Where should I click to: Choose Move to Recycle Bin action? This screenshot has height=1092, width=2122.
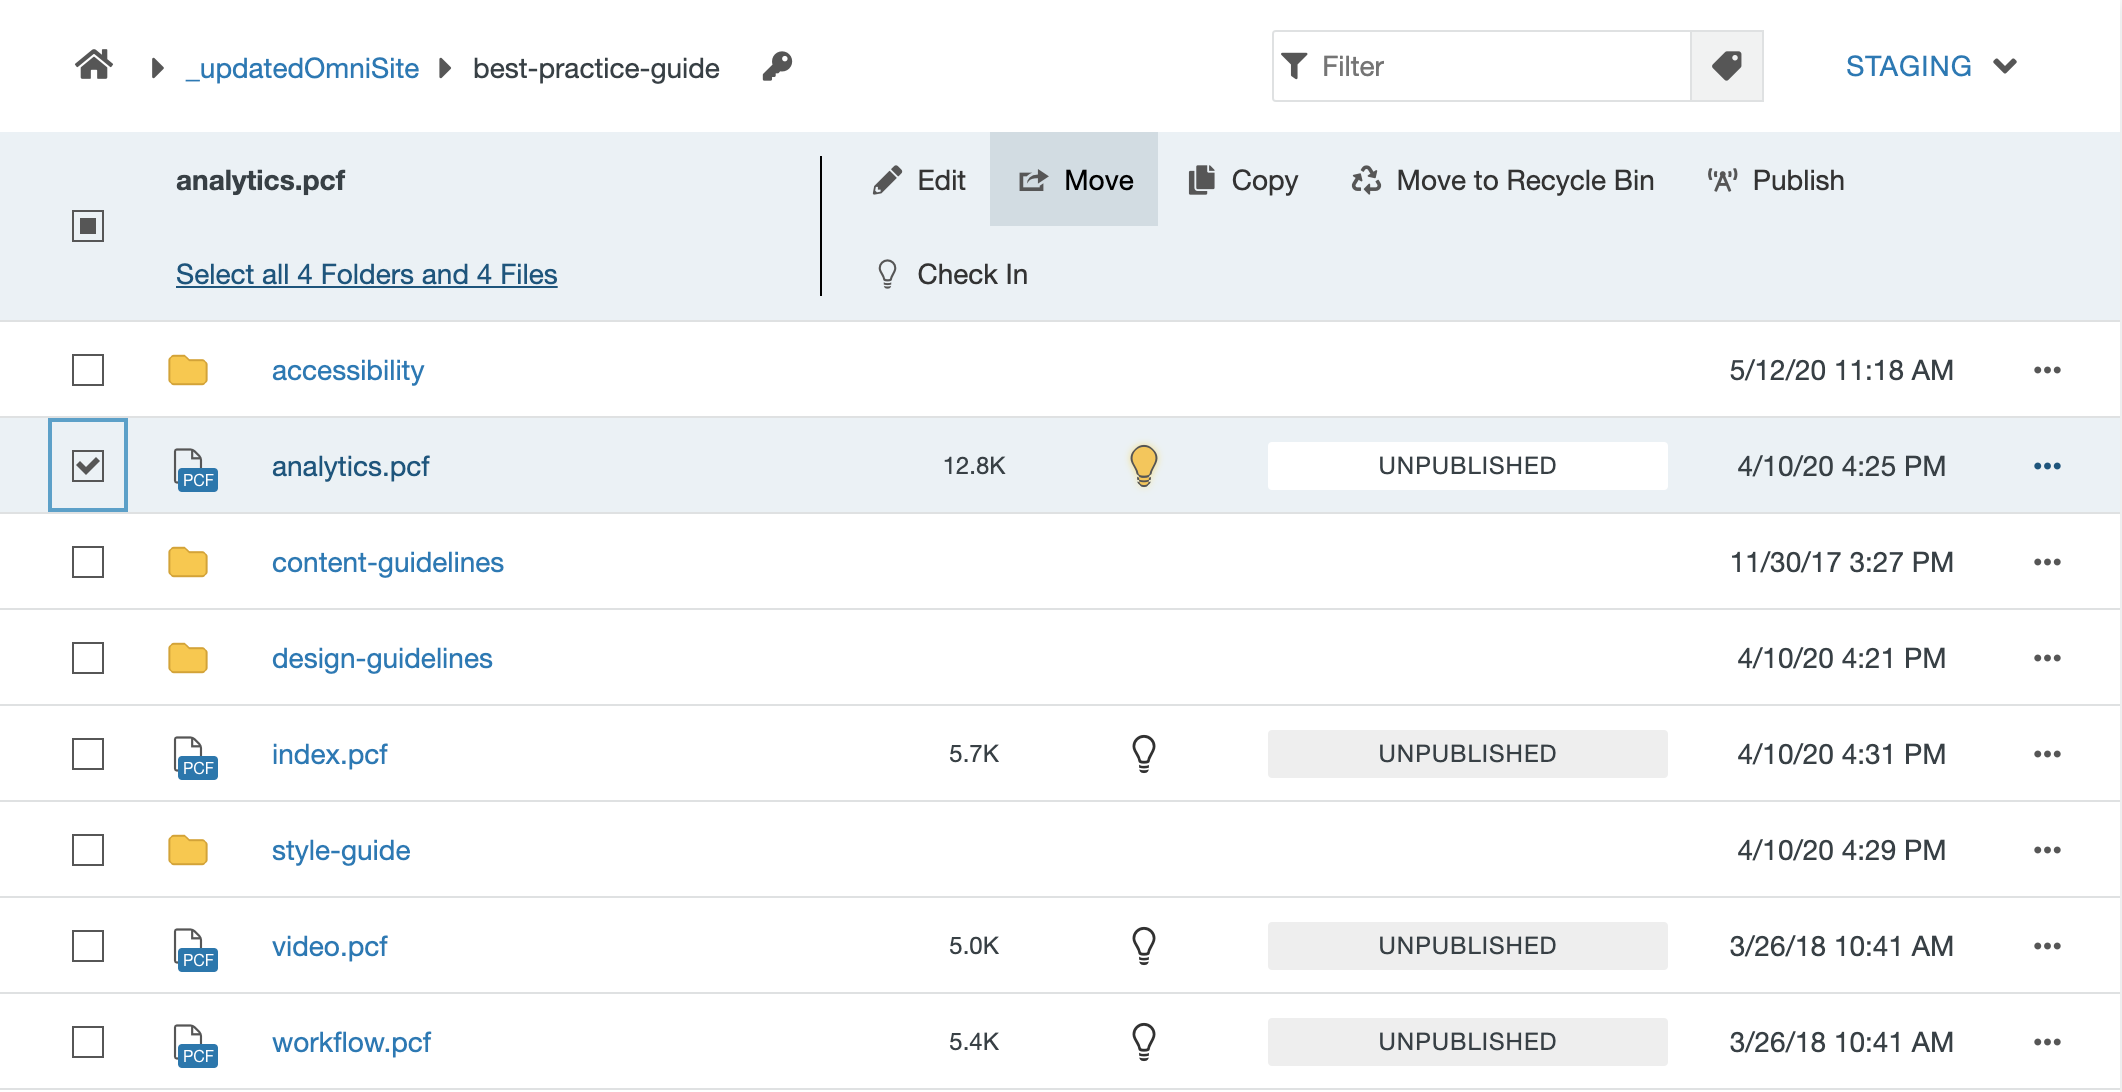[x=1503, y=180]
